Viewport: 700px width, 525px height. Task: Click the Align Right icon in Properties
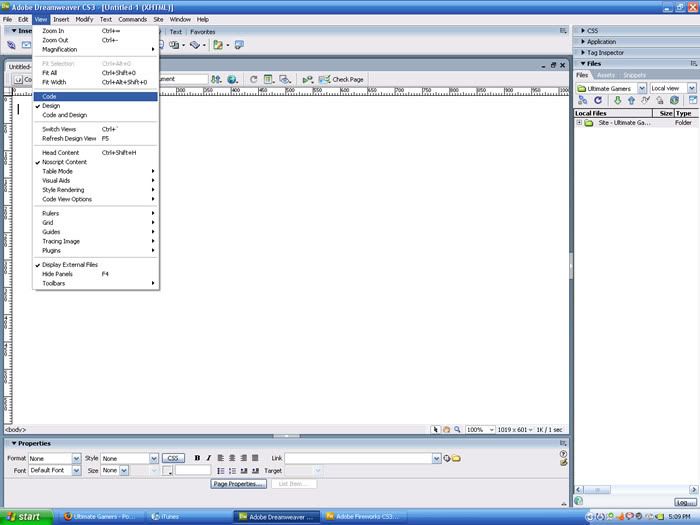(x=244, y=458)
